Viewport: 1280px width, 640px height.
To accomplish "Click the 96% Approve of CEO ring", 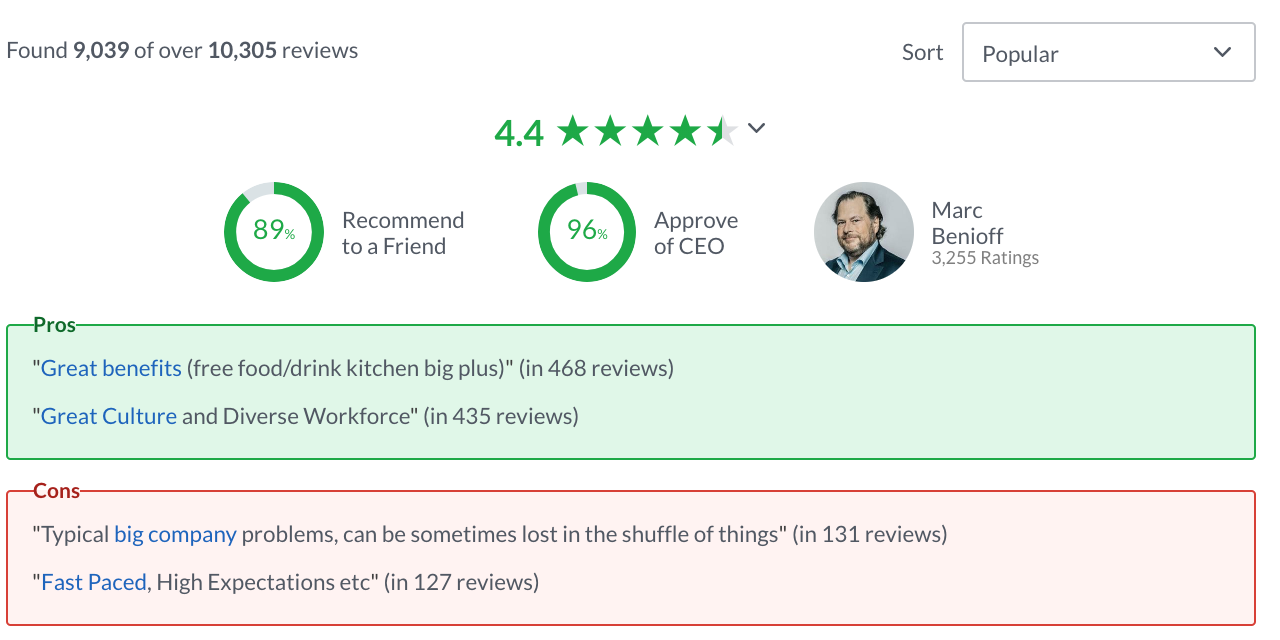I will [587, 231].
